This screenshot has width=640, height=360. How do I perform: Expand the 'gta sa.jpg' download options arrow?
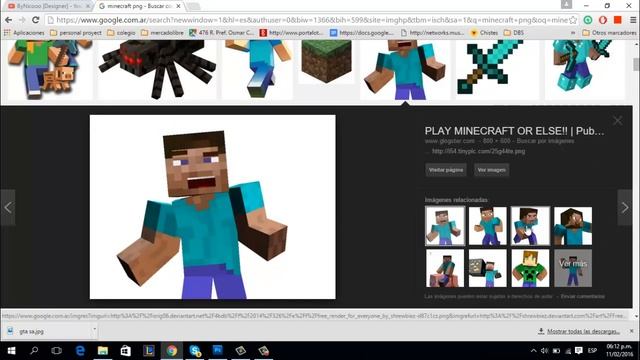pyautogui.click(x=94, y=329)
